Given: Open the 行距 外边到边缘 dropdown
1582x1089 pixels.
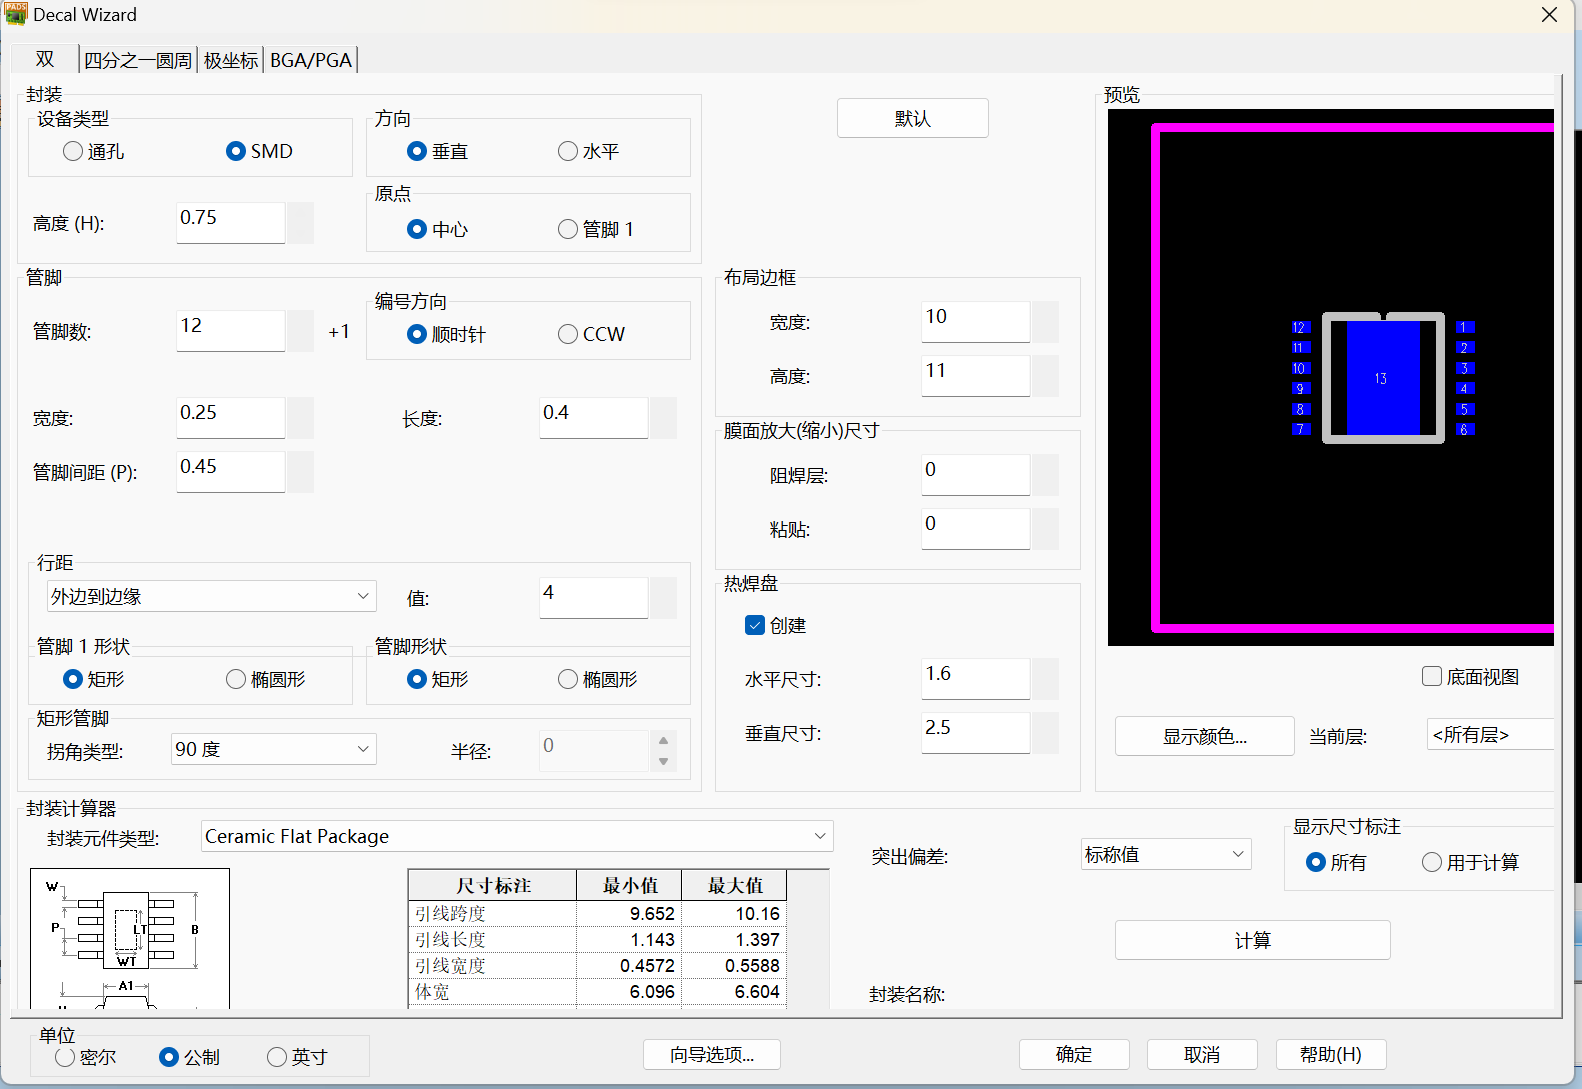Looking at the screenshot, I should point(212,596).
